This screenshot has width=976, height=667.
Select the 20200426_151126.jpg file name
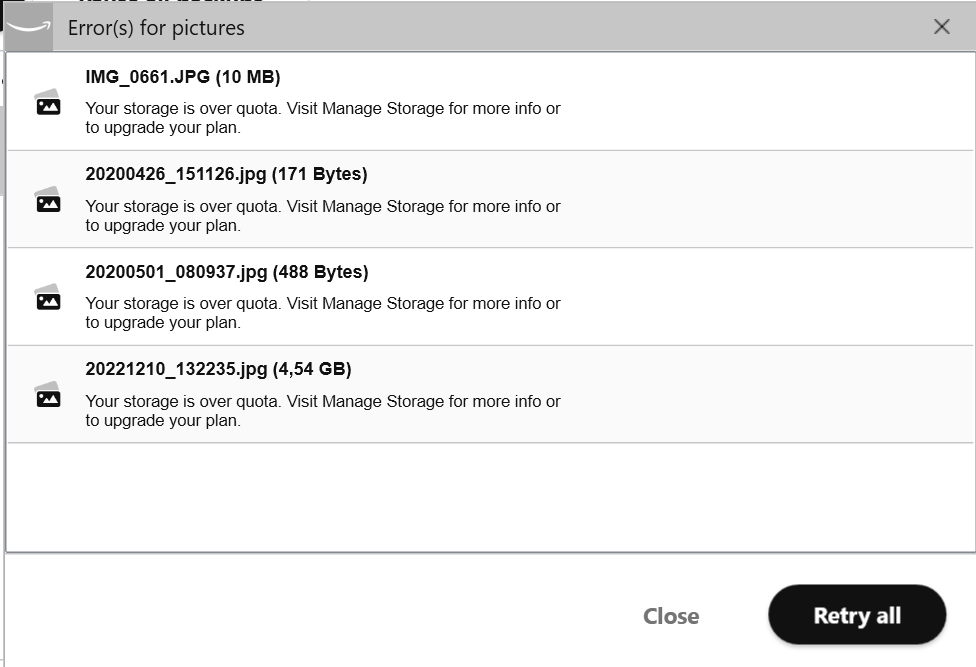coord(176,174)
